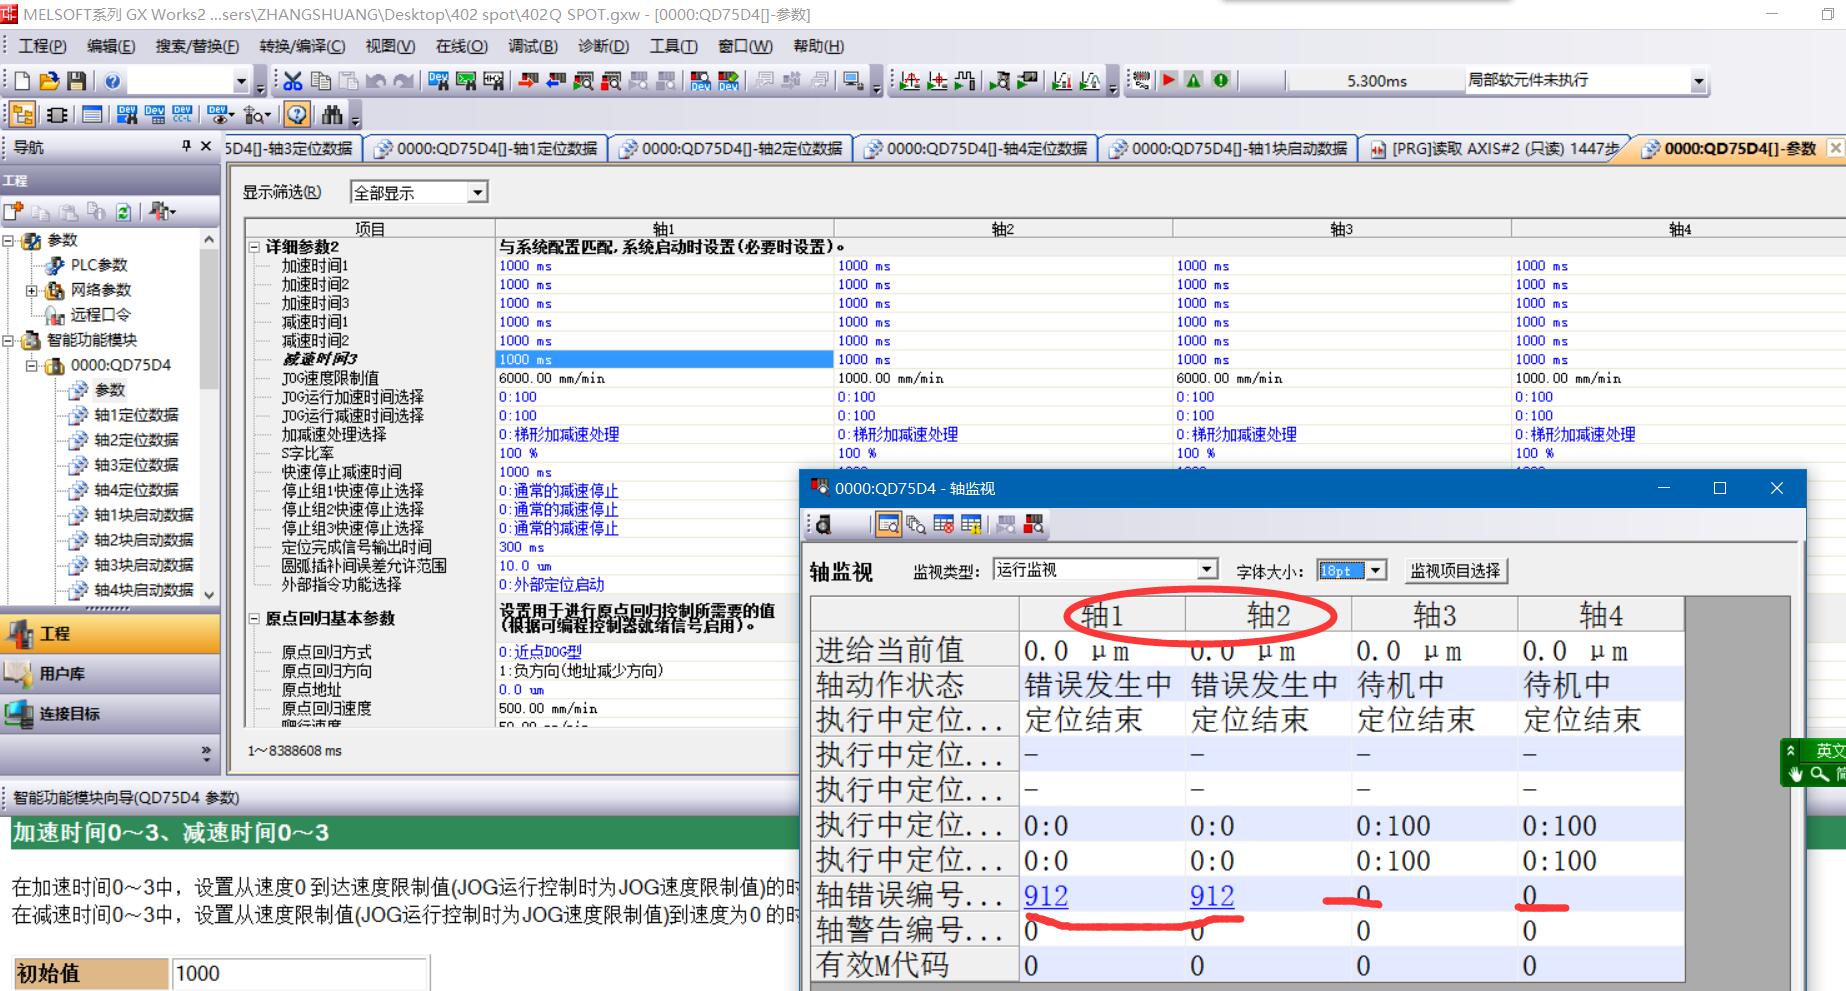1846x991 pixels.
Task: Click the binoculars search icon
Action: (x=332, y=115)
